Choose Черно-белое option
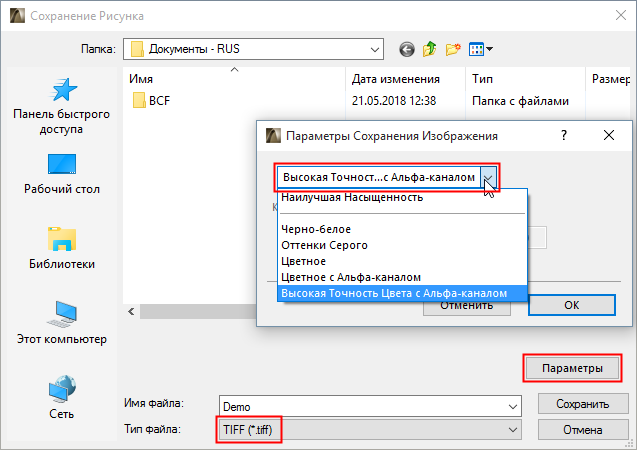637x450 pixels. (402, 229)
